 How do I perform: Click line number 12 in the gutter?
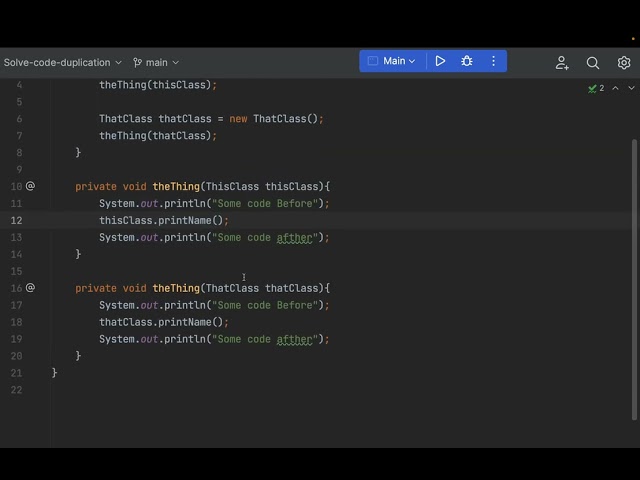16,220
